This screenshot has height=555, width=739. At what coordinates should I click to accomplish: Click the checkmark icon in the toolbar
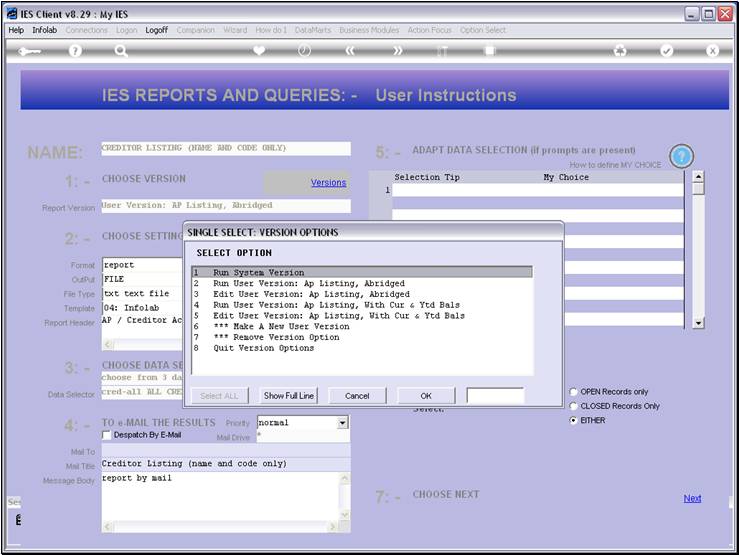click(666, 50)
